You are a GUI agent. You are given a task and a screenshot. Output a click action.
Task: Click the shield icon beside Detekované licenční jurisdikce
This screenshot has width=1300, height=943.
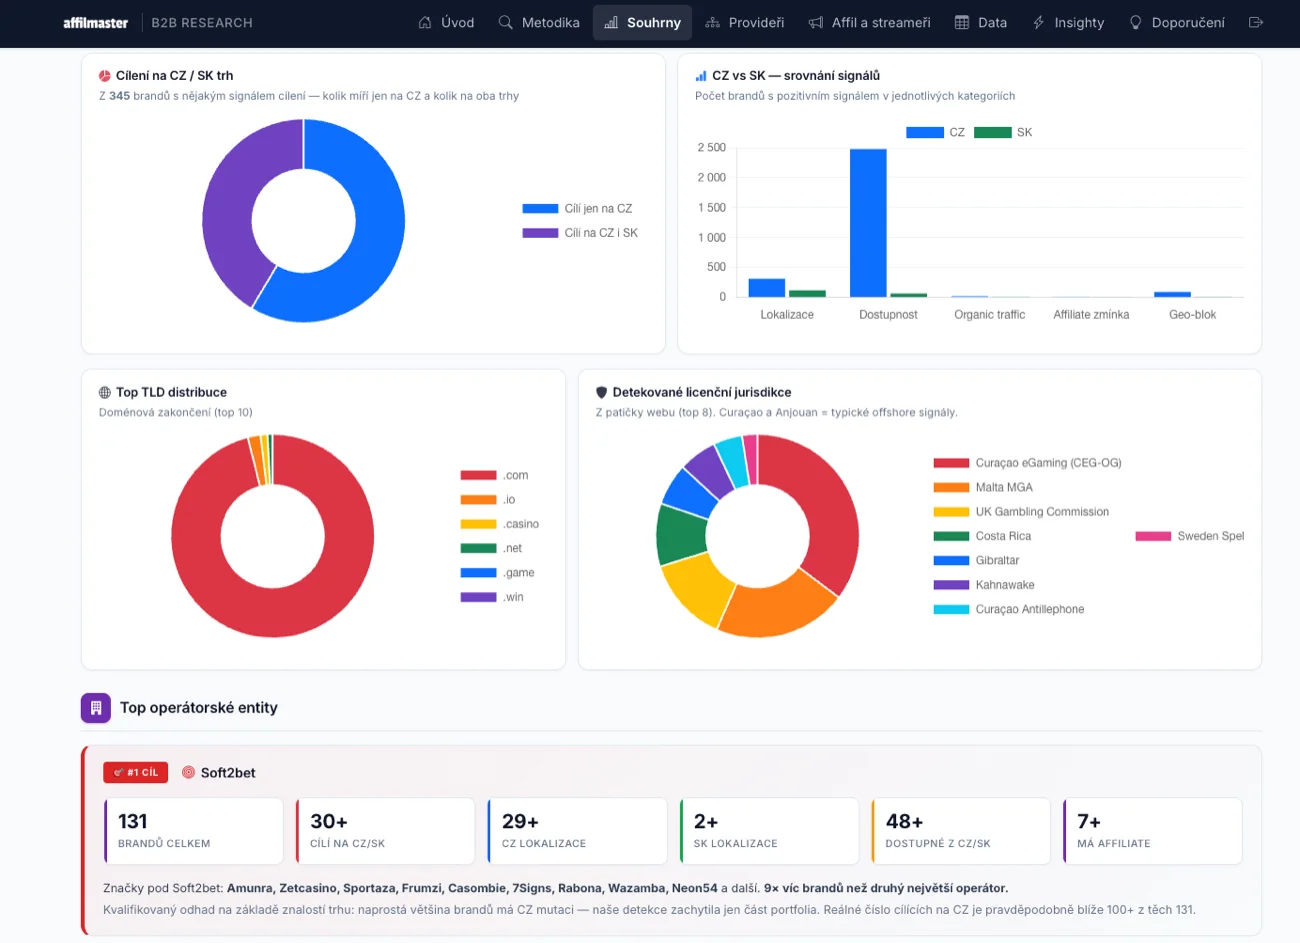(602, 392)
